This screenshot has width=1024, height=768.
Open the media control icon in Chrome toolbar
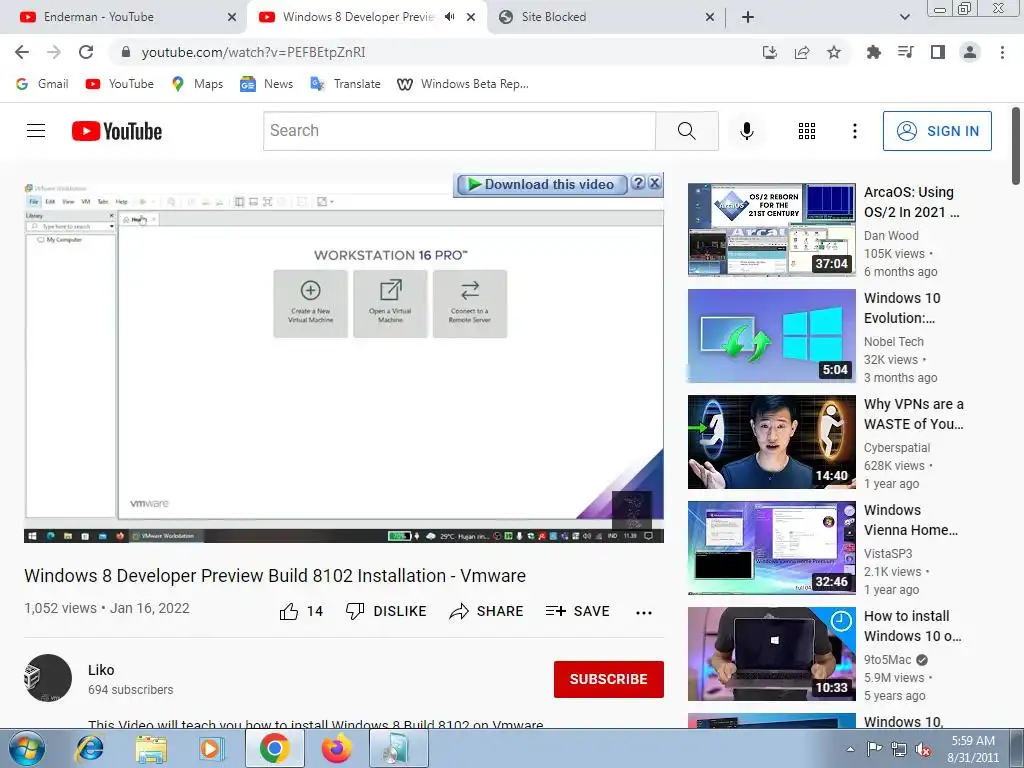(905, 52)
